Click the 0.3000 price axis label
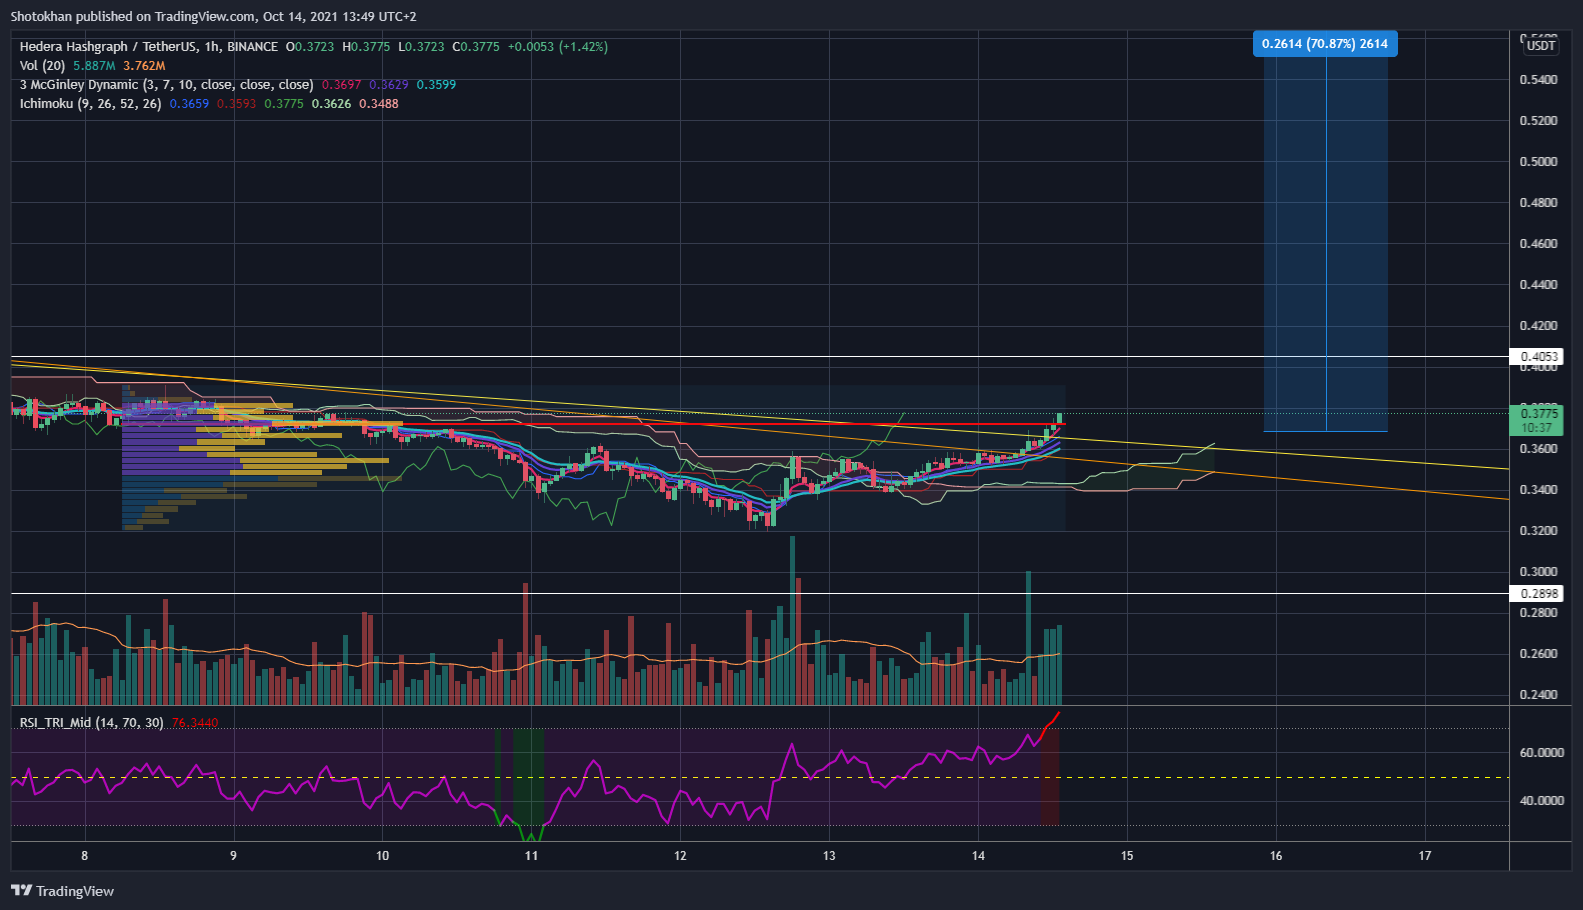The width and height of the screenshot is (1583, 910). pos(1538,572)
